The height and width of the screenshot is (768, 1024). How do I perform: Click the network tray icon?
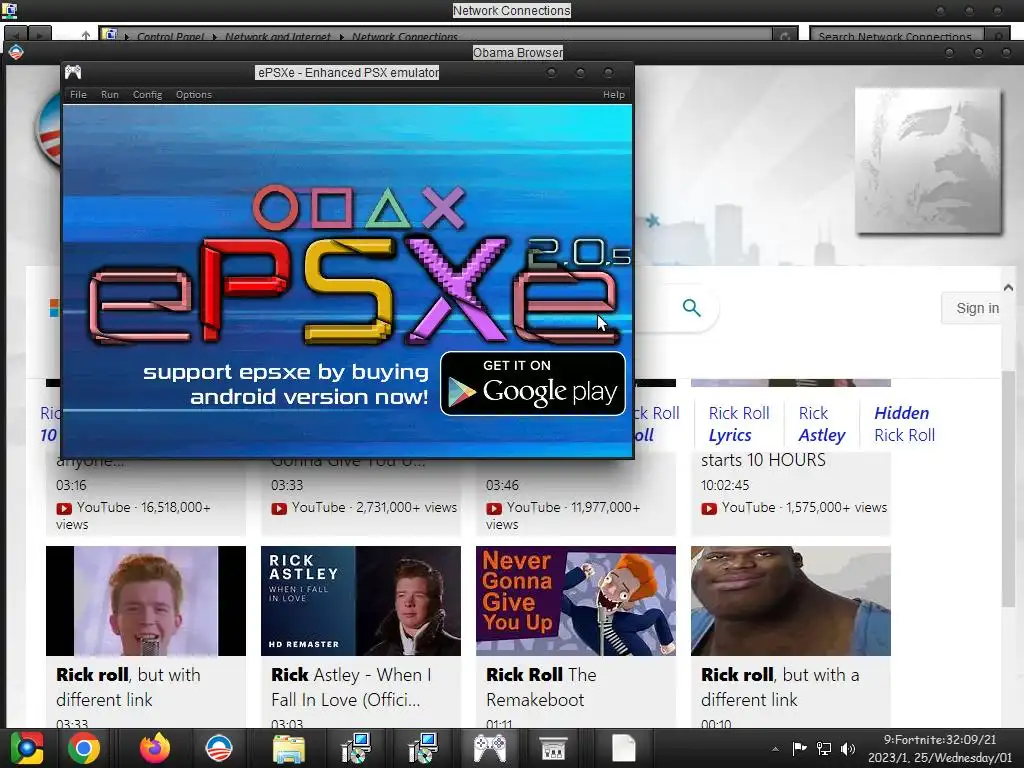(824, 748)
